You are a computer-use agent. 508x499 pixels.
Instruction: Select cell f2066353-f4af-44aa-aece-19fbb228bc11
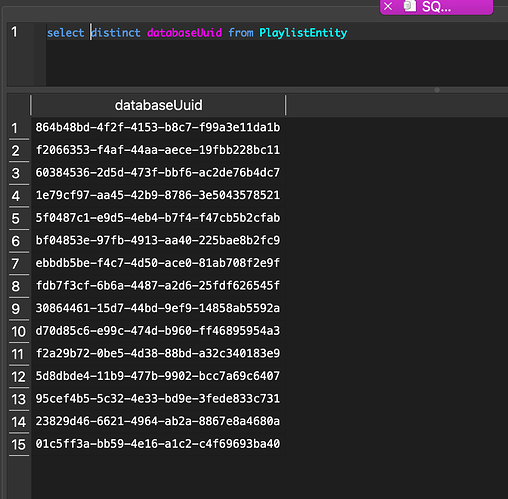point(158,150)
